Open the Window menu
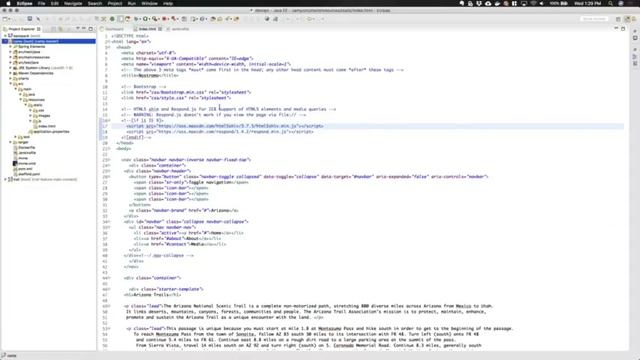The image size is (640, 360). point(149,3)
